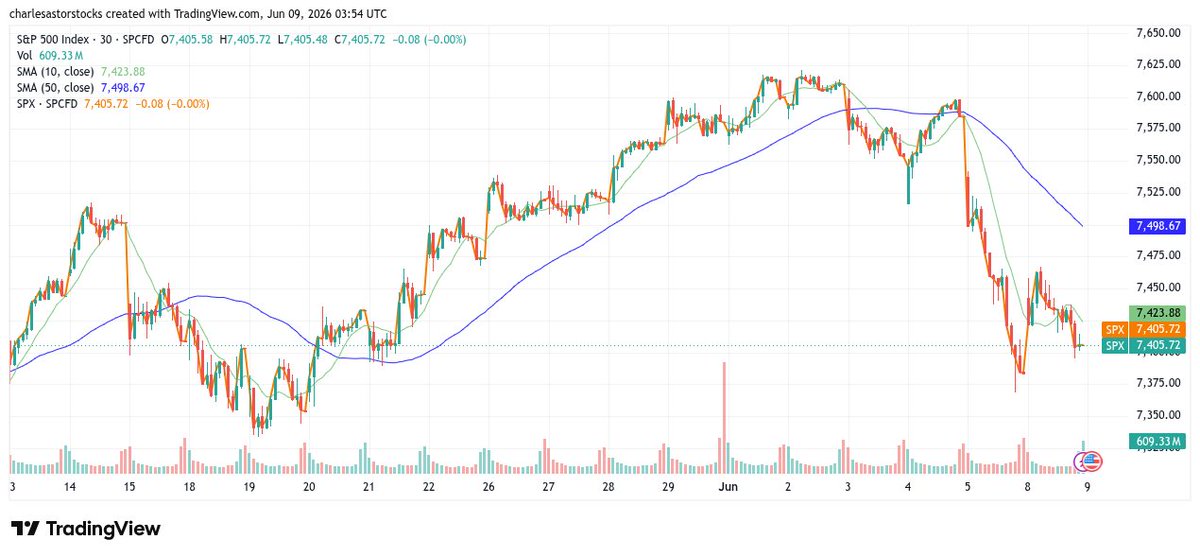Click date label 19 on time axis
This screenshot has width=1200, height=557.
249,486
